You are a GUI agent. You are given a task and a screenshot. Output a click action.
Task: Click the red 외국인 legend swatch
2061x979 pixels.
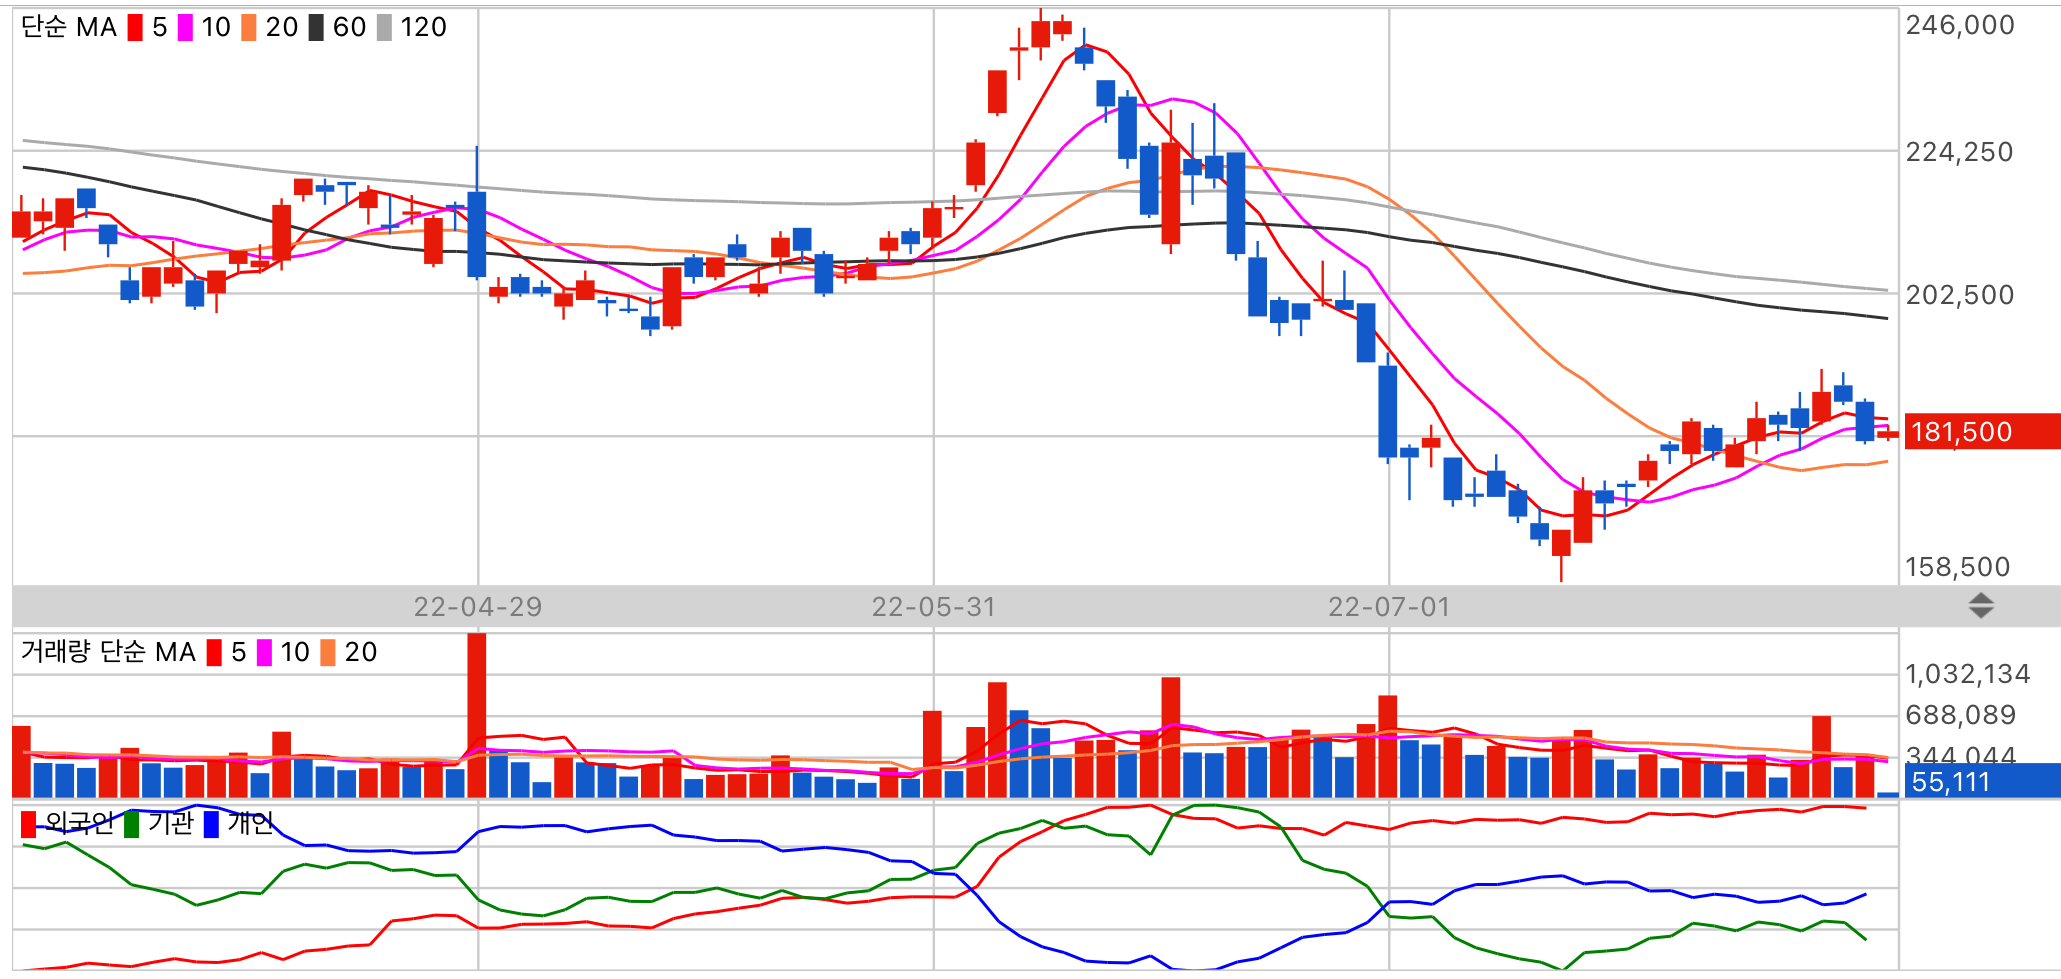pyautogui.click(x=28, y=824)
